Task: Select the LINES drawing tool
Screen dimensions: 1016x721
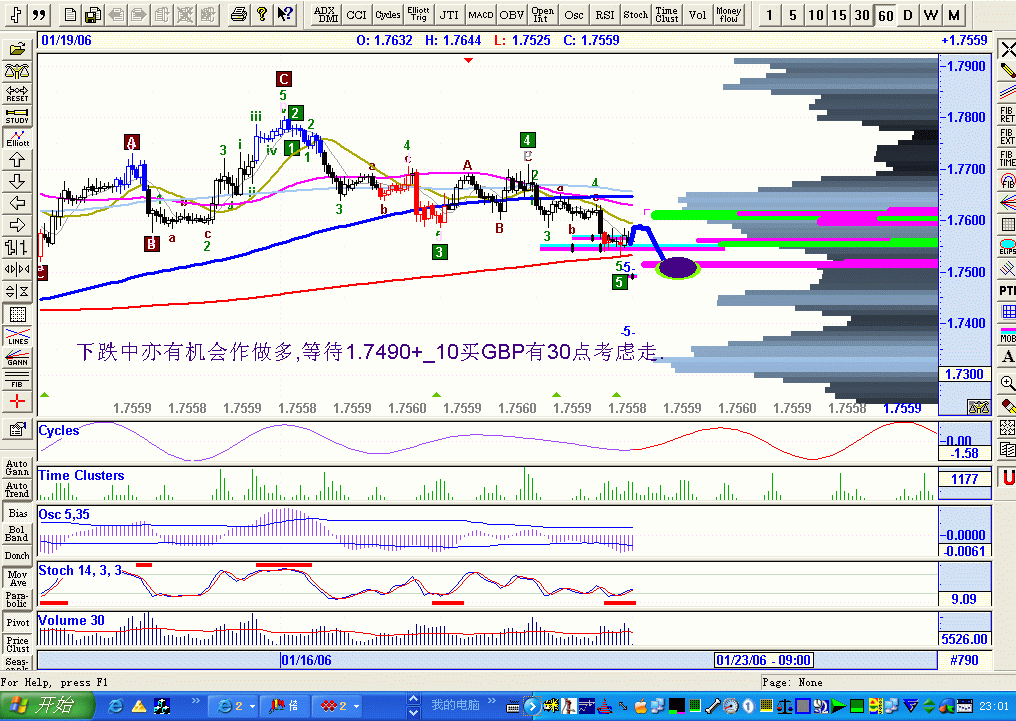Action: tap(17, 336)
